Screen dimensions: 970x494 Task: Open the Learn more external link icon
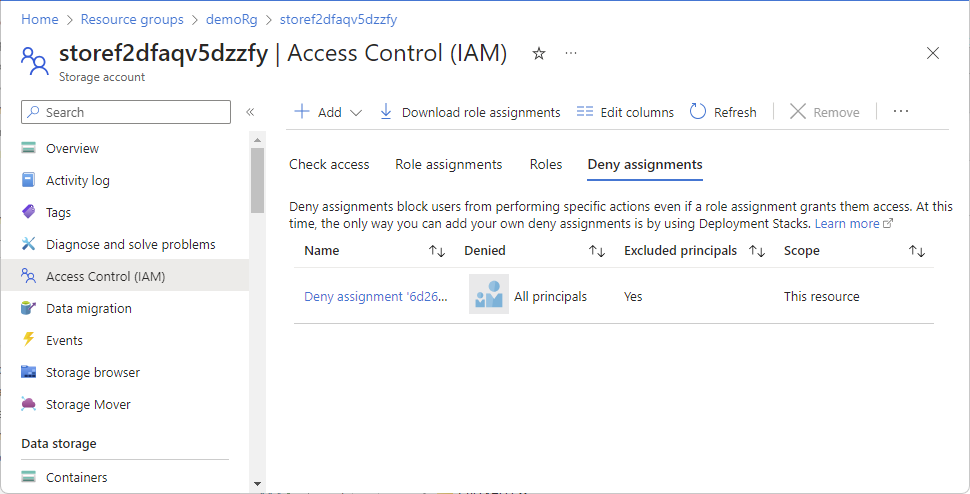tap(888, 224)
